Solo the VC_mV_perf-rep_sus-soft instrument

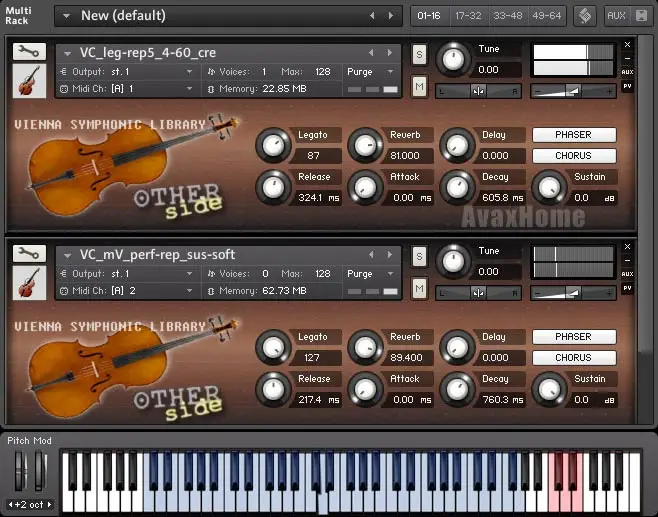(419, 256)
